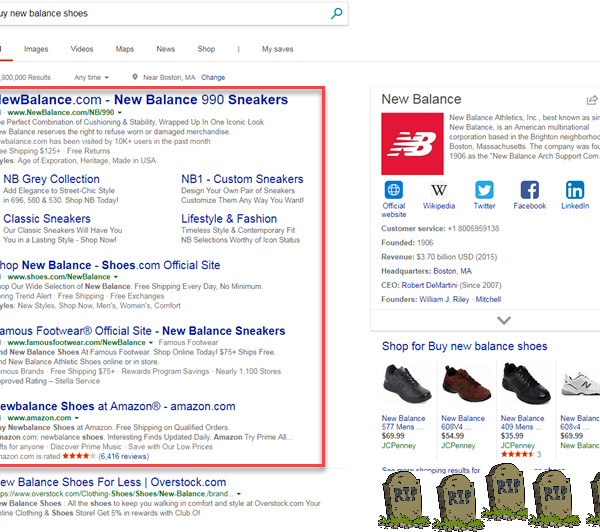Open the My saves tab

[278, 49]
